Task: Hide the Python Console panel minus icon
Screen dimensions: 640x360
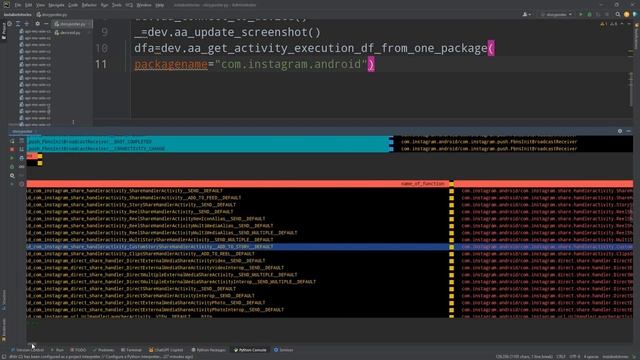Action: (x=629, y=131)
